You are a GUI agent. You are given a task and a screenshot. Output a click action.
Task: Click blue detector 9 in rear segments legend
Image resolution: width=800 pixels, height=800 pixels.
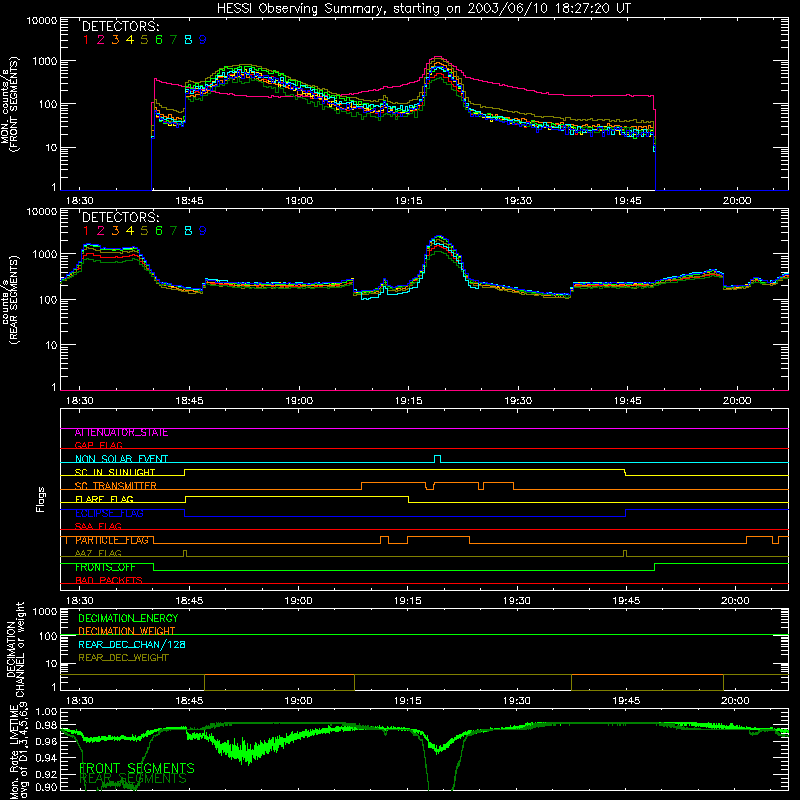click(x=203, y=231)
